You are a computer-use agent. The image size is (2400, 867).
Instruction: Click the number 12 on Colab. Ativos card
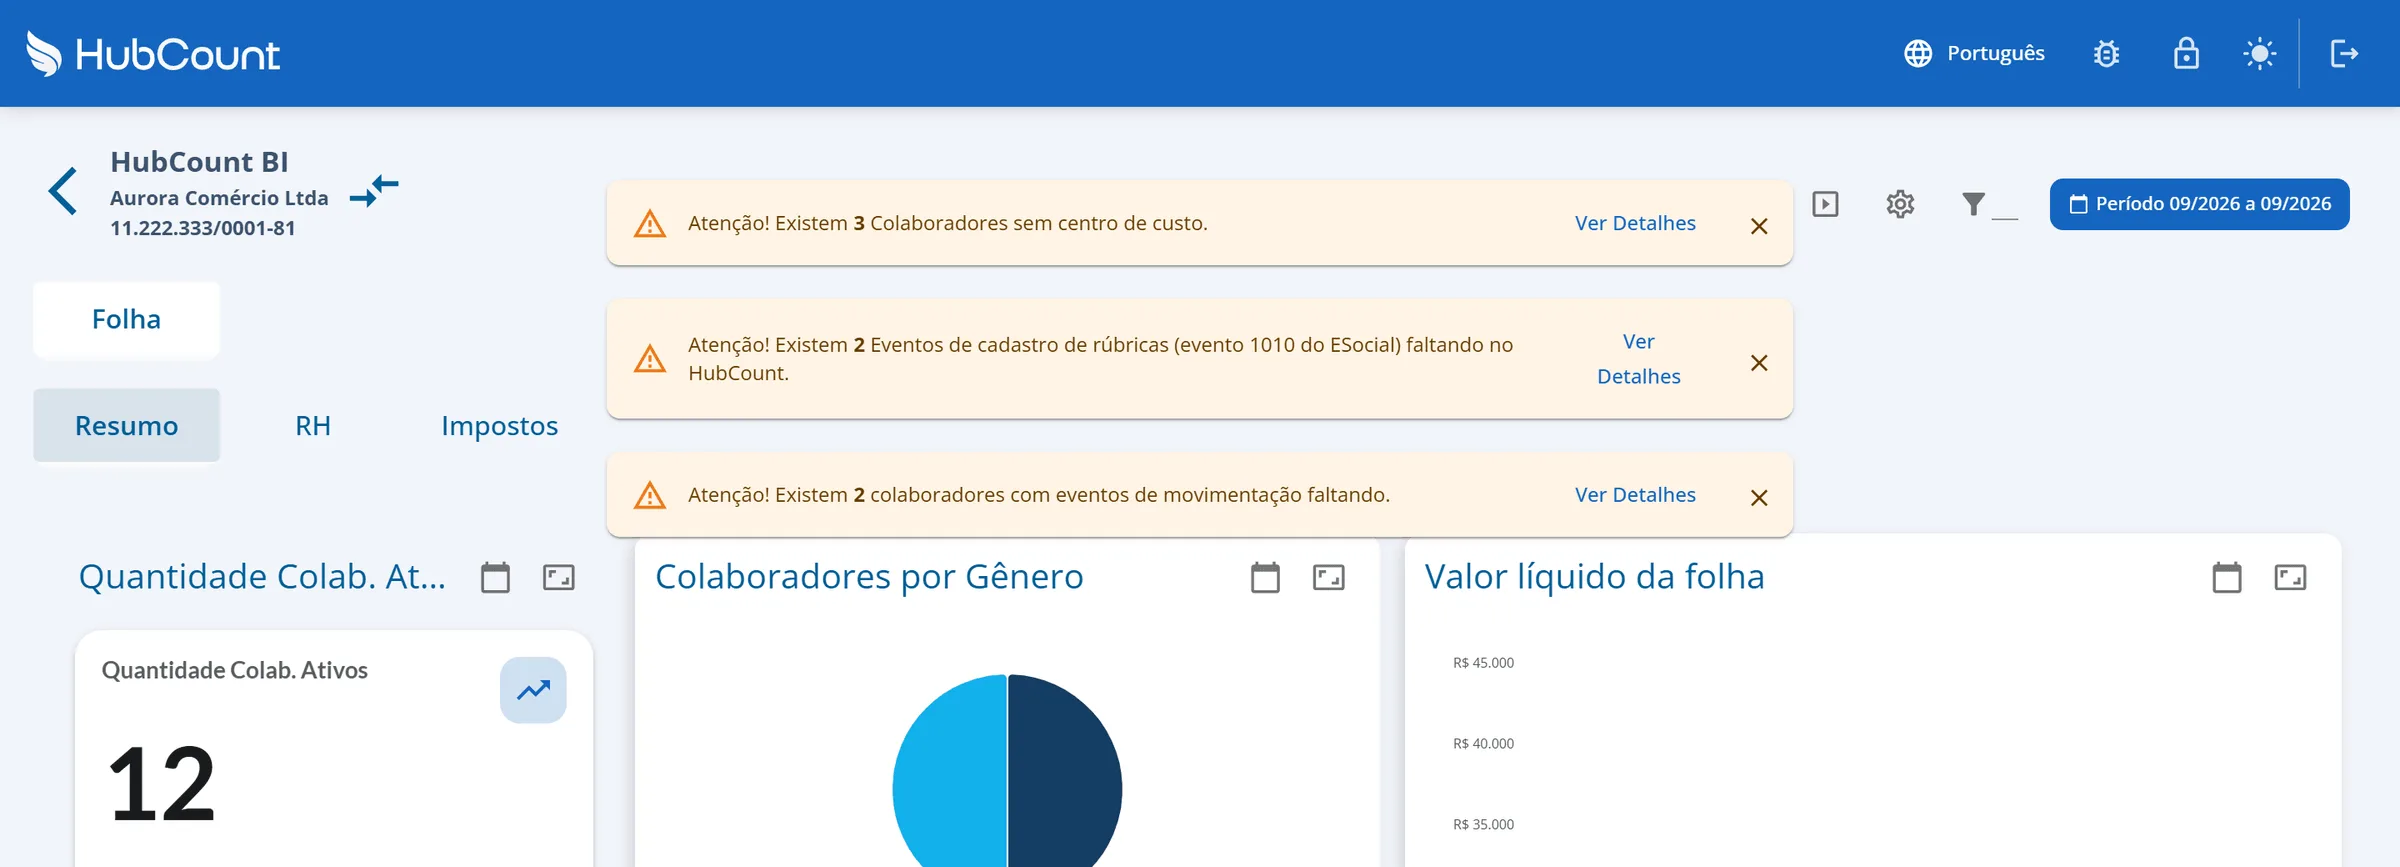[x=161, y=785]
